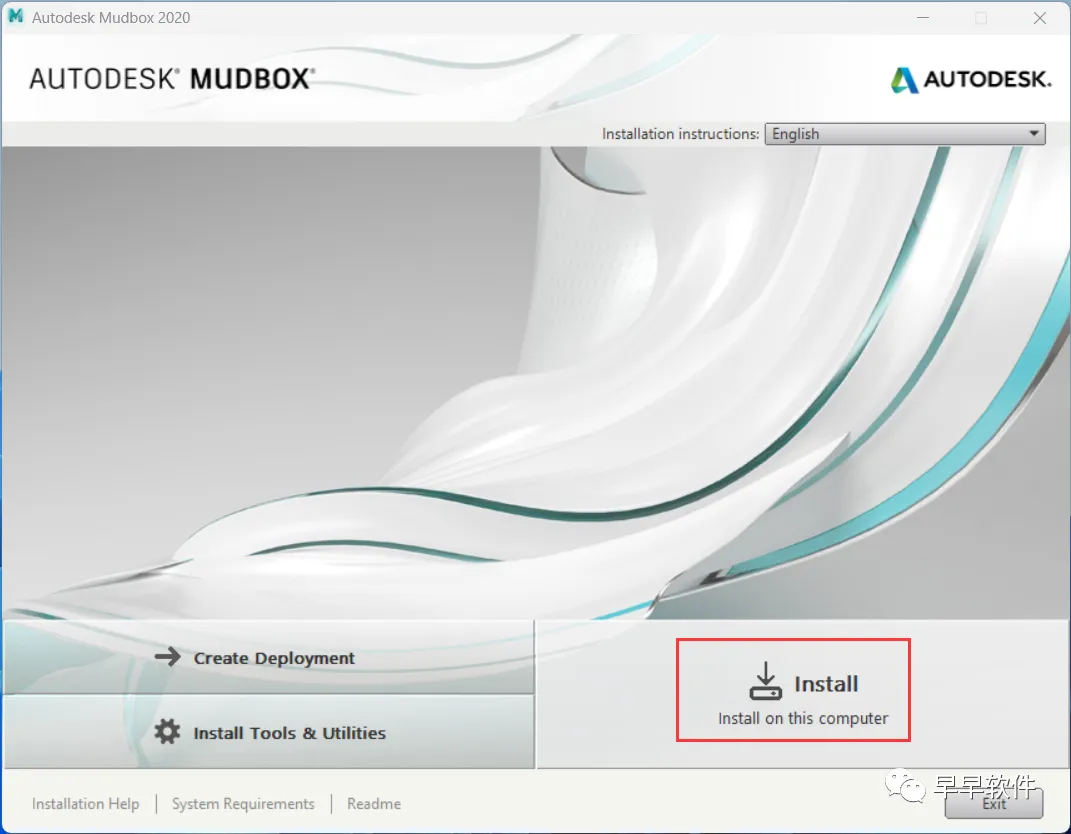Click the Exit button
The image size is (1071, 834).
coord(994,804)
